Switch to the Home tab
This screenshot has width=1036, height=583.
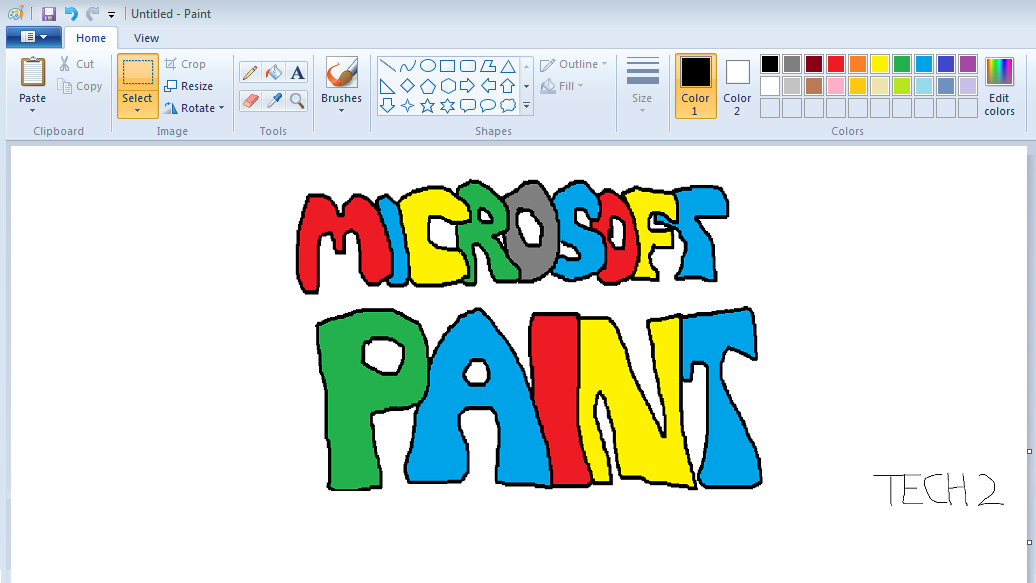91,38
